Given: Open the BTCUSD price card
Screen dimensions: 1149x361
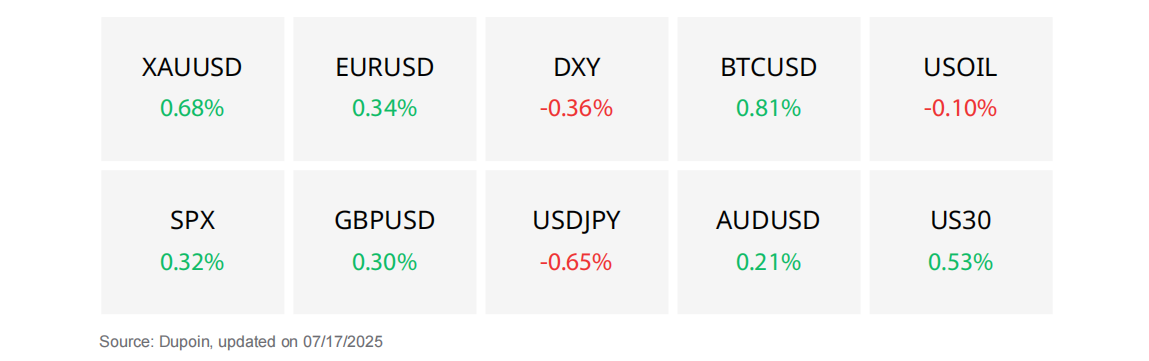Looking at the screenshot, I should 769,89.
